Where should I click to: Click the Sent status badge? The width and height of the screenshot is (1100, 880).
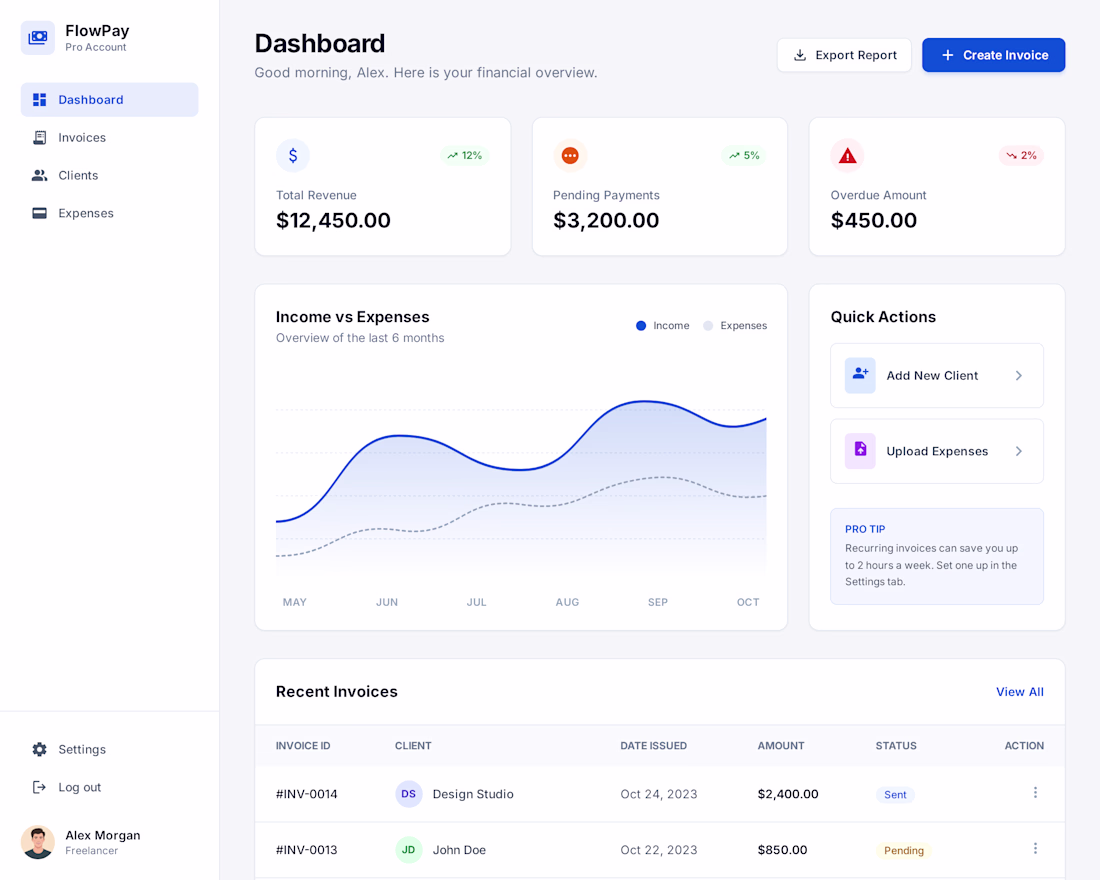895,794
